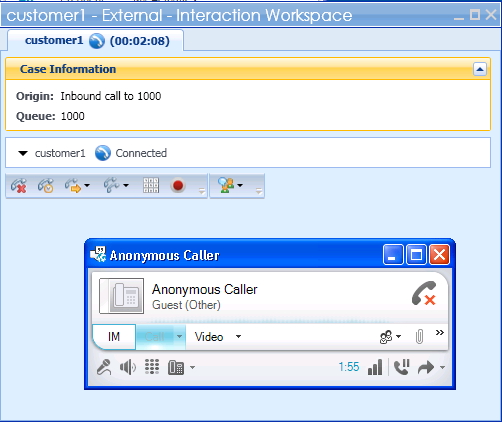Viewport: 502px width, 422px height.
Task: Show the Communicator dial pad
Action: coord(152,367)
